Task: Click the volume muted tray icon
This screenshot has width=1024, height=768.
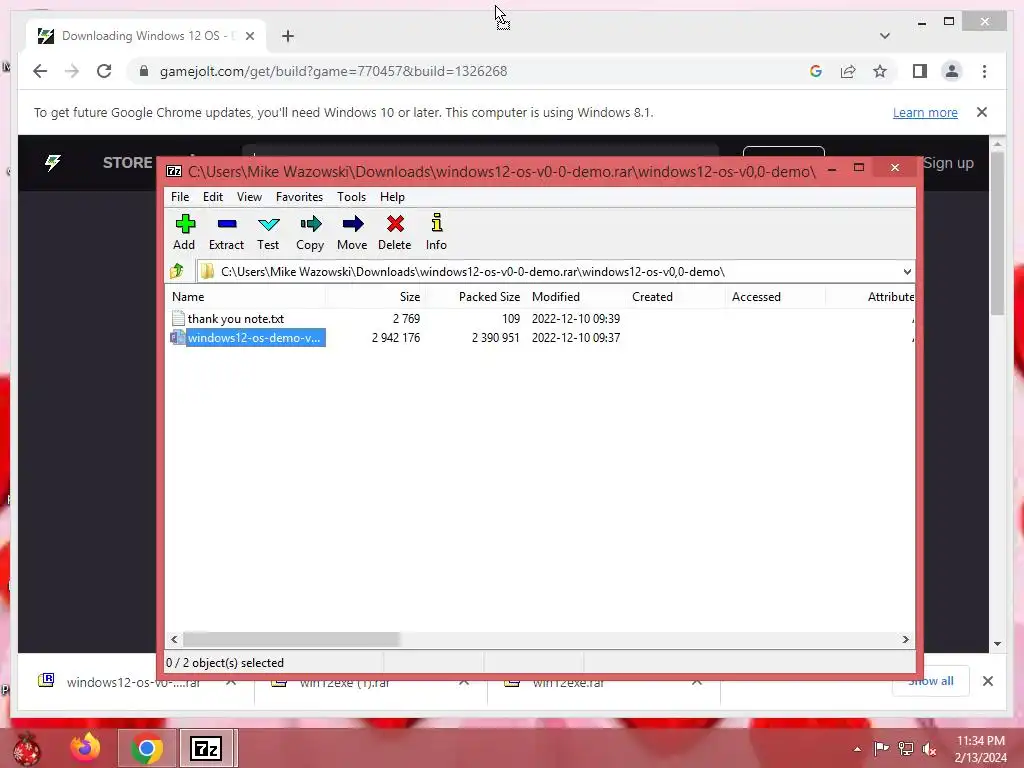Action: [929, 749]
